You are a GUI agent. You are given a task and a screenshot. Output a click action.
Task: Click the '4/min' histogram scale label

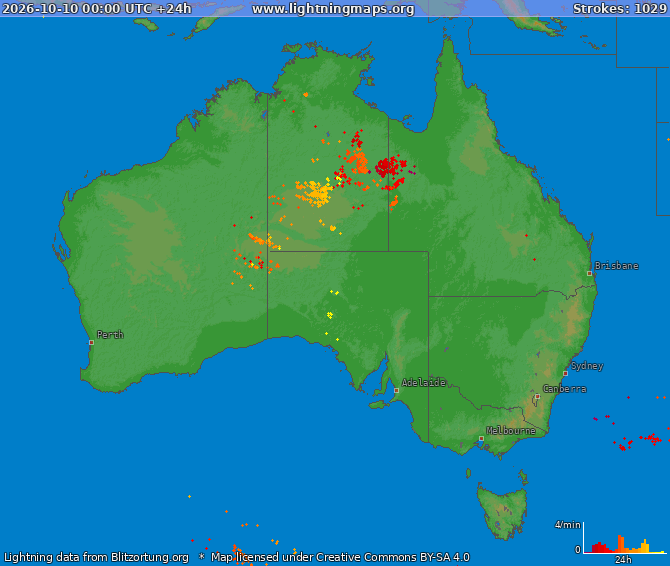coord(567,525)
